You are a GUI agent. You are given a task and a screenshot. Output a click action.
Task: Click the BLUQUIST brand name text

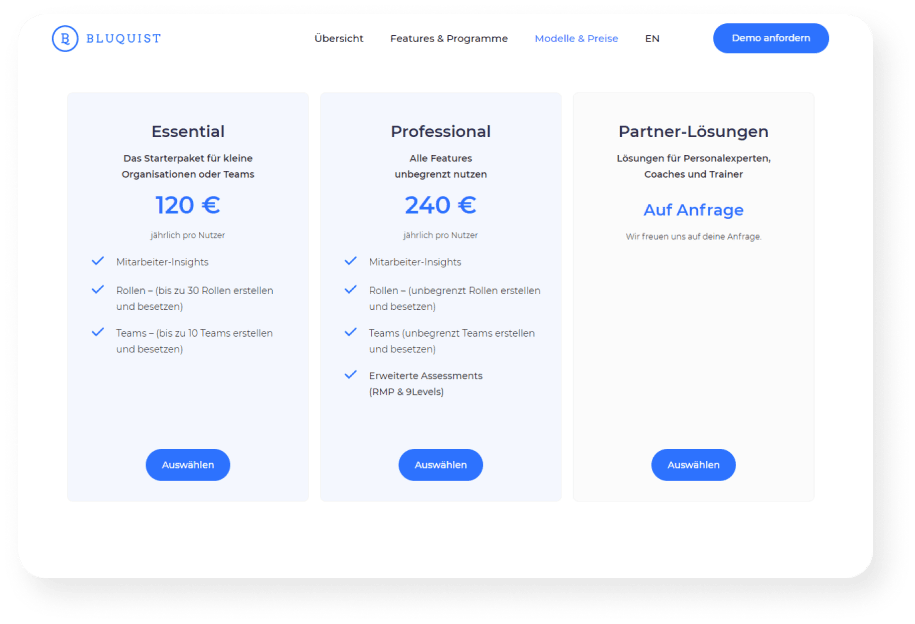click(124, 39)
